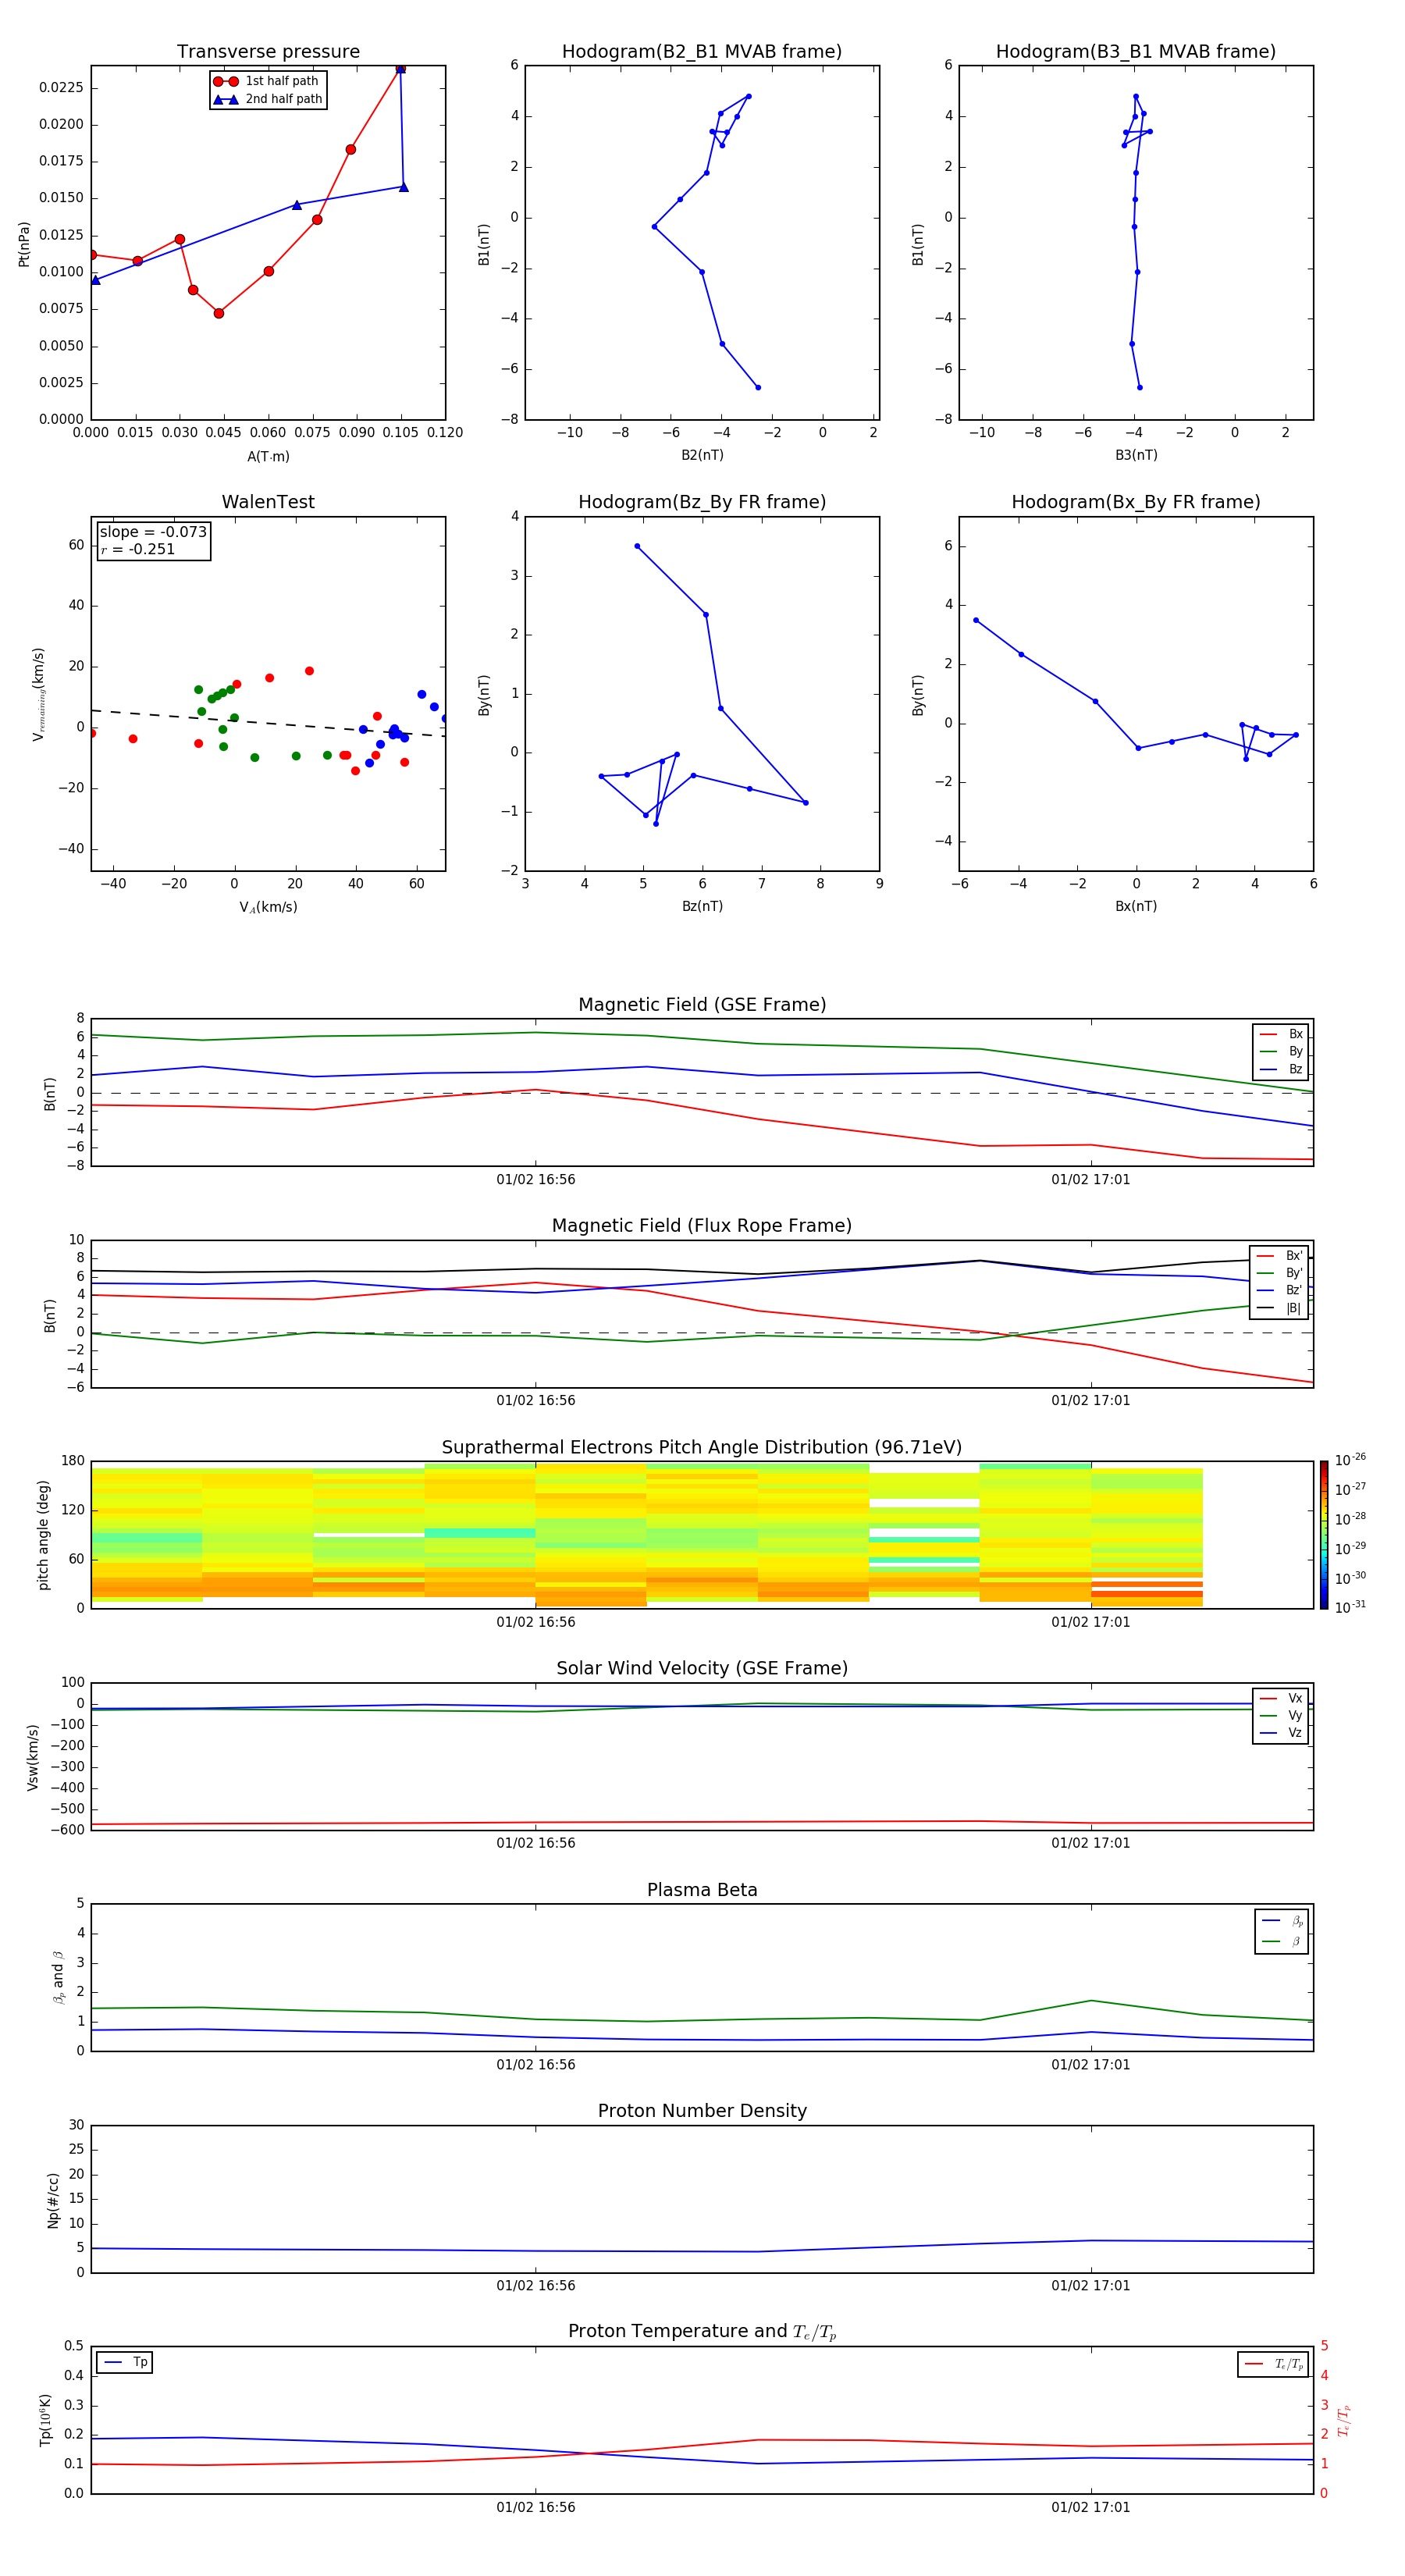This screenshot has width=1405, height=2576.
Task: Click the pitch angle distribution colorbar
Action: coord(1324,1534)
